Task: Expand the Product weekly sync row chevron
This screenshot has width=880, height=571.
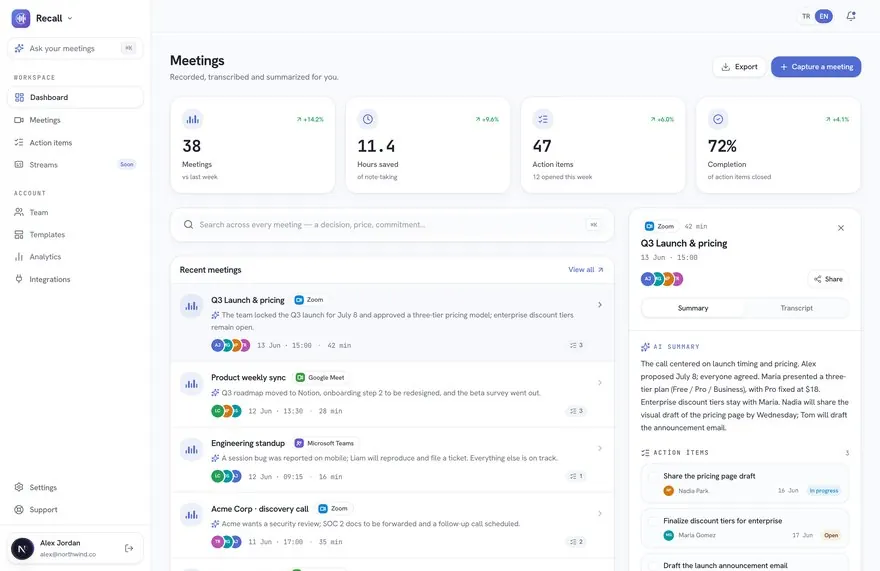Action: [600, 383]
